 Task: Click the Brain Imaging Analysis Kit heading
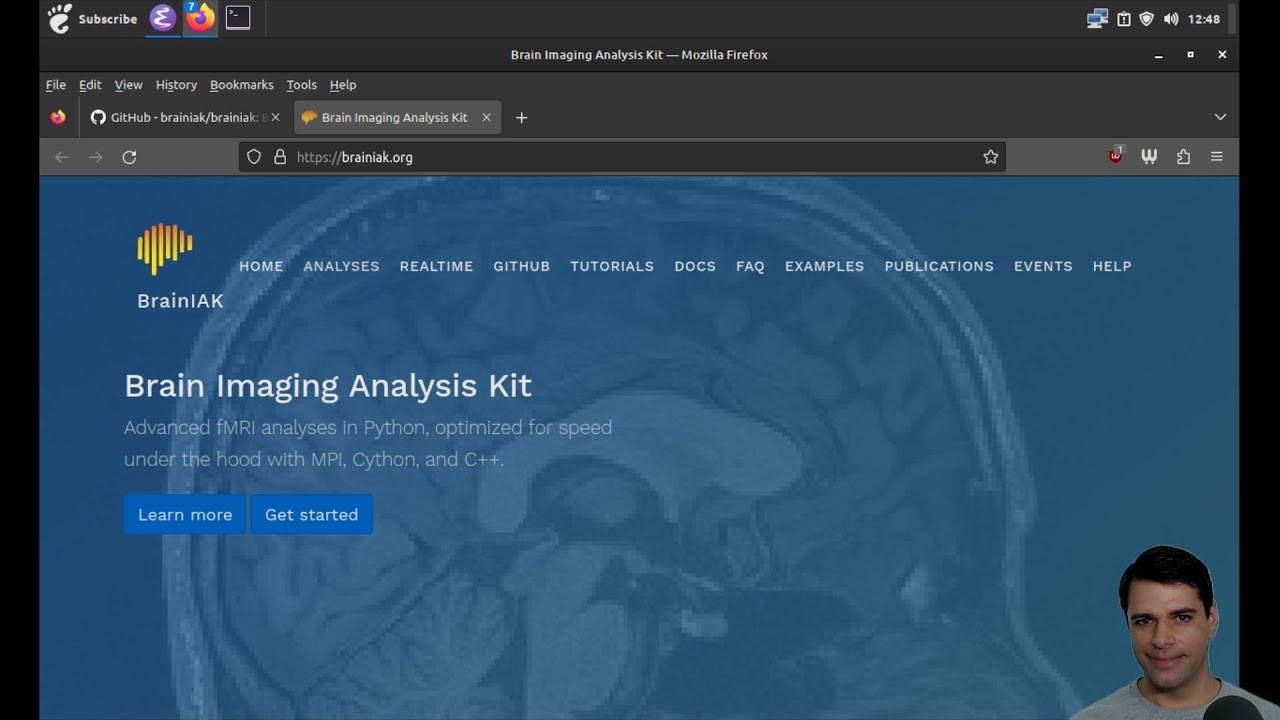[328, 385]
